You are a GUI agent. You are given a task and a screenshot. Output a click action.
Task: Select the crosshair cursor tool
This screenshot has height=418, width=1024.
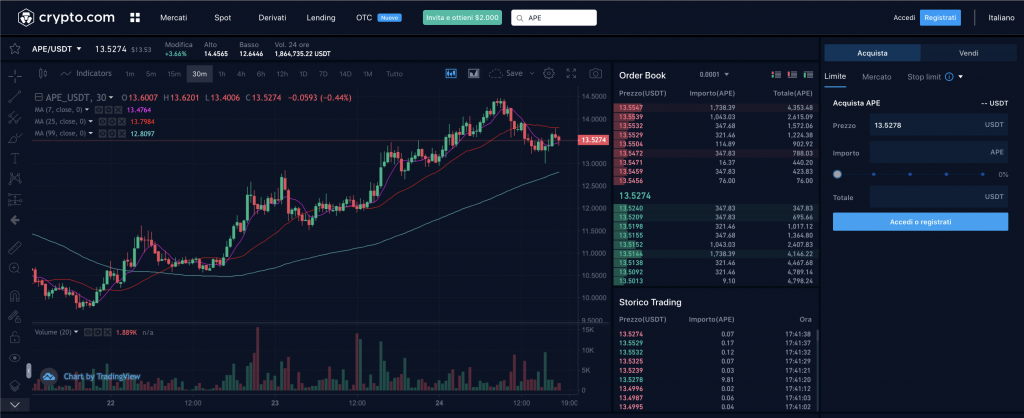coord(14,76)
